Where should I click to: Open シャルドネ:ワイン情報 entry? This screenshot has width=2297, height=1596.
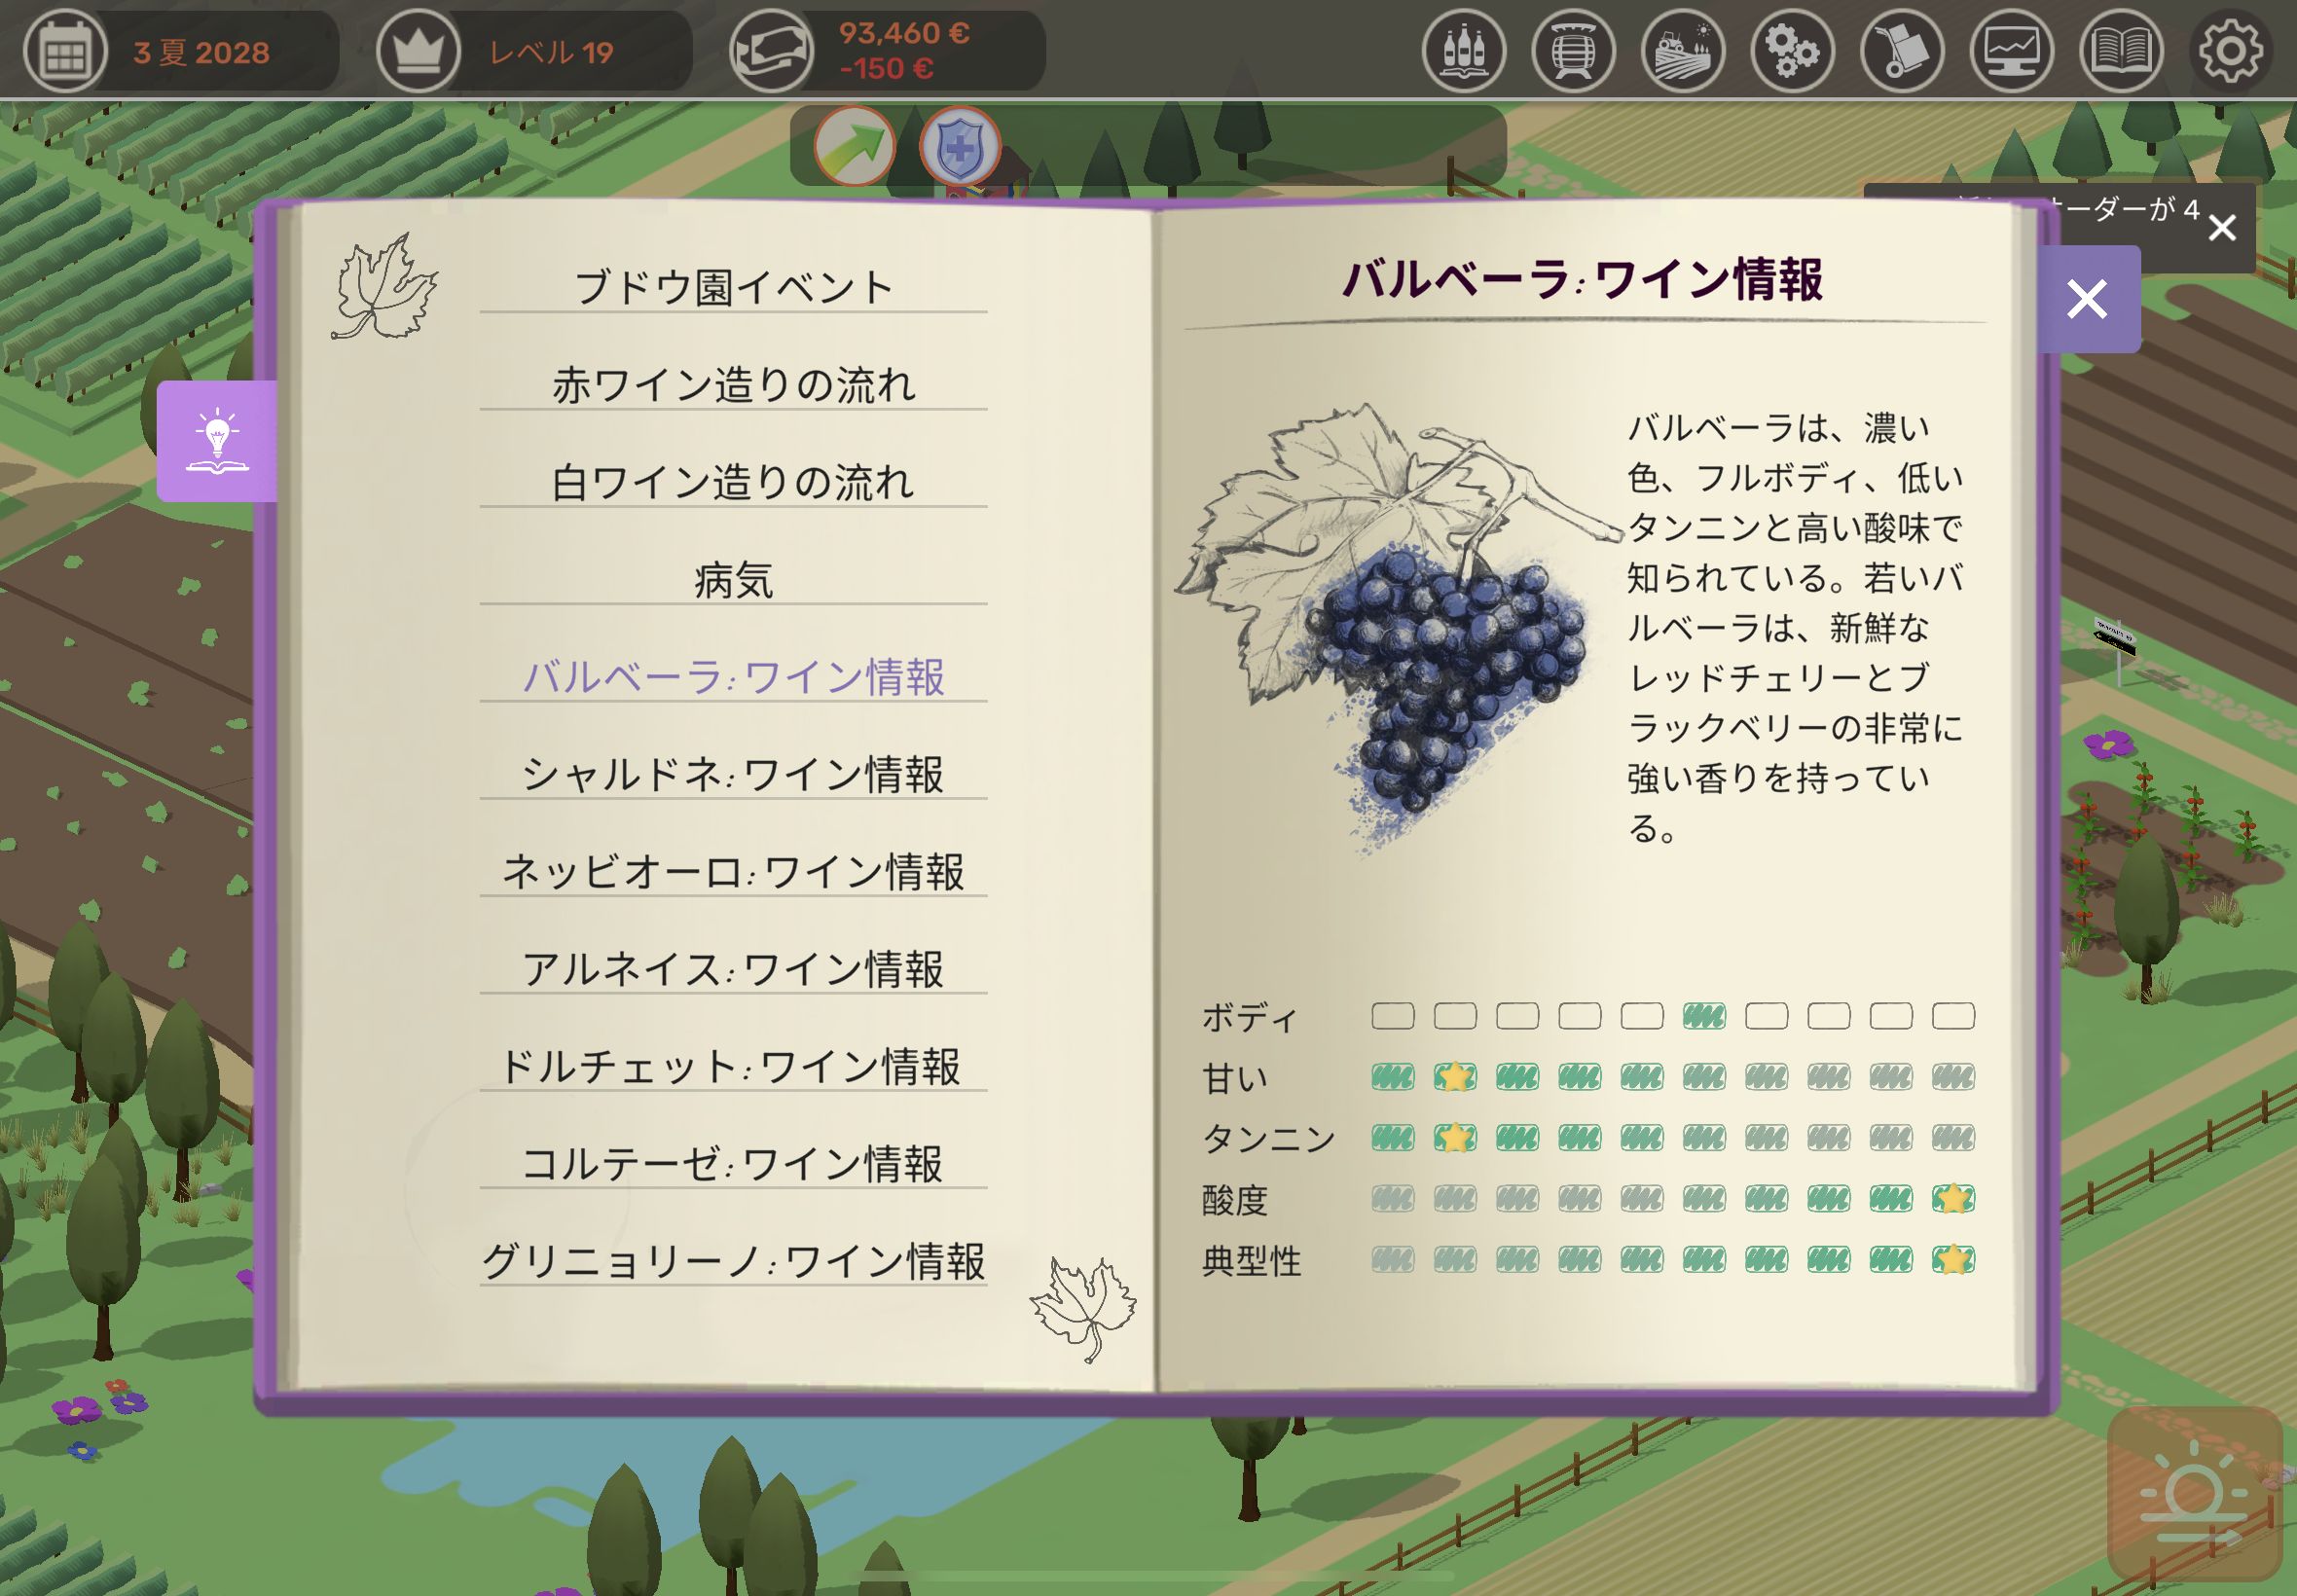click(x=733, y=774)
